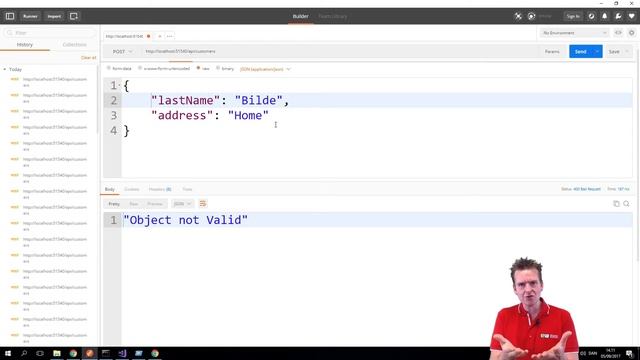Open a new window icon
The width and height of the screenshot is (640, 360).
[x=74, y=16]
